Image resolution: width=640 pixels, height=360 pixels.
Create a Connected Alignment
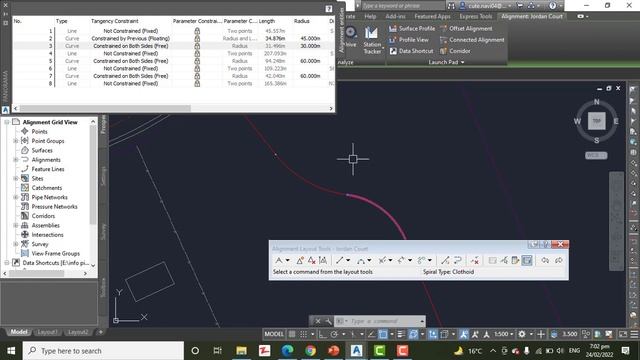click(x=472, y=40)
